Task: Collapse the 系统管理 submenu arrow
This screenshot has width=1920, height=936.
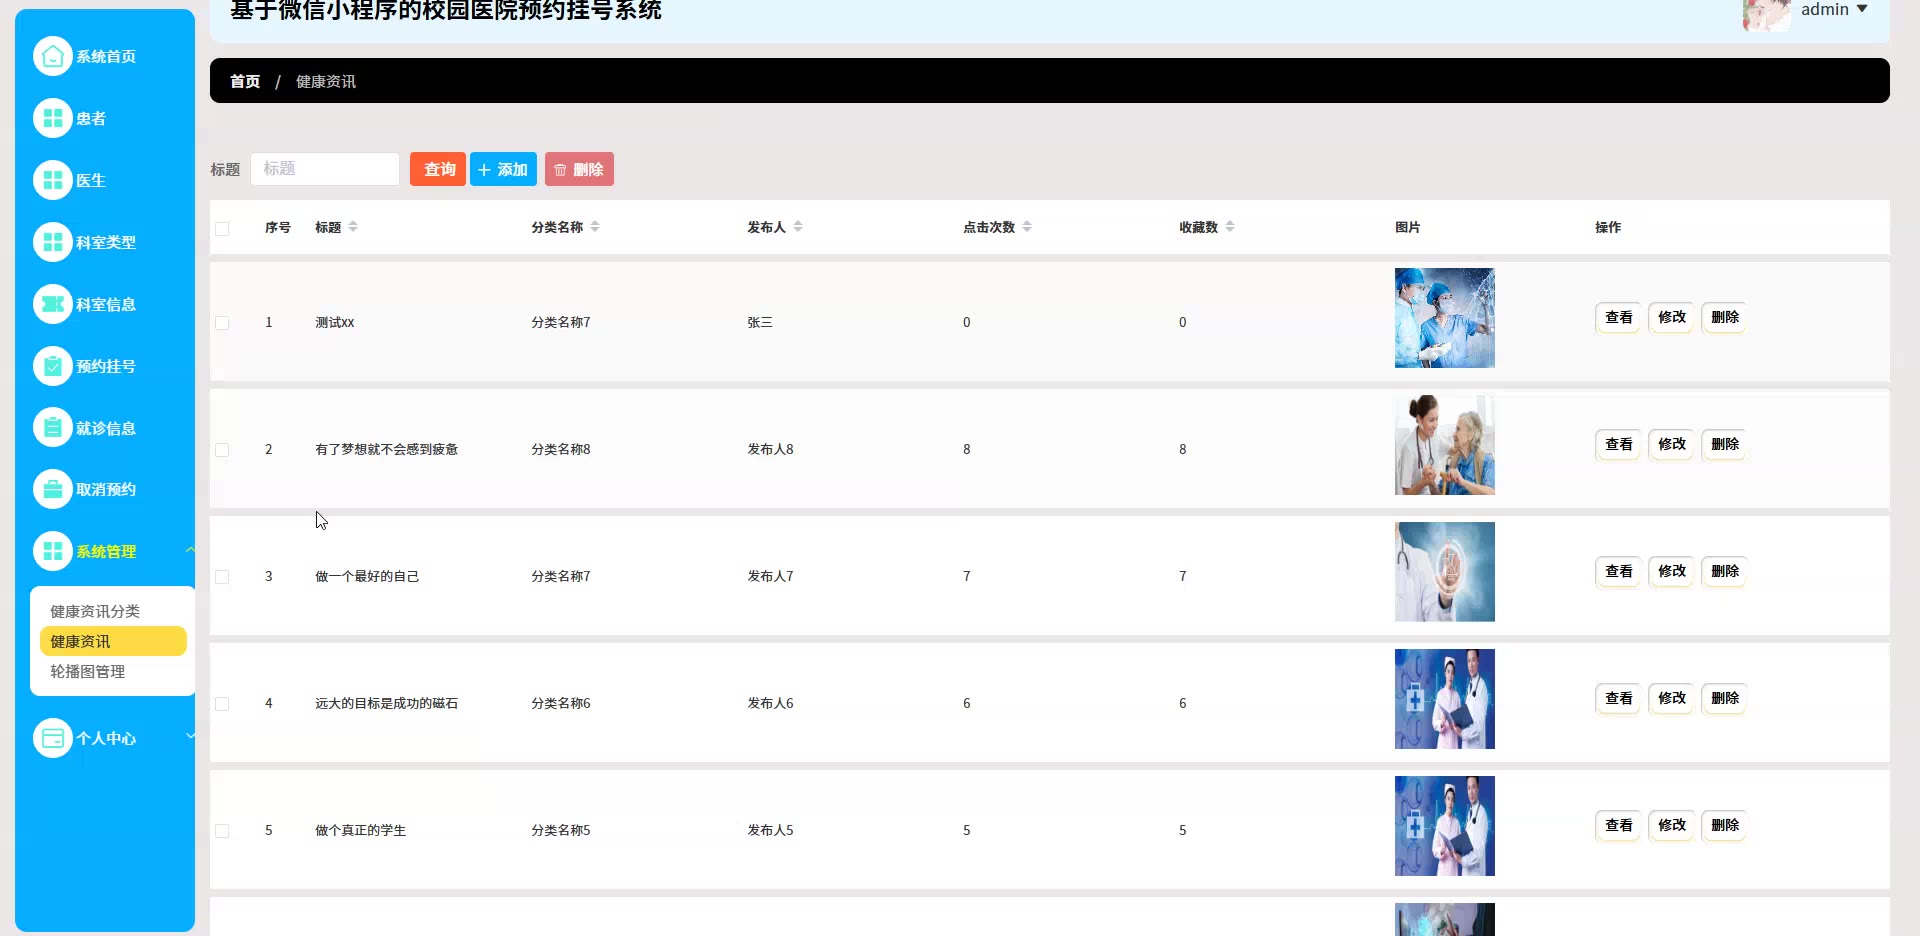Action: 189,550
